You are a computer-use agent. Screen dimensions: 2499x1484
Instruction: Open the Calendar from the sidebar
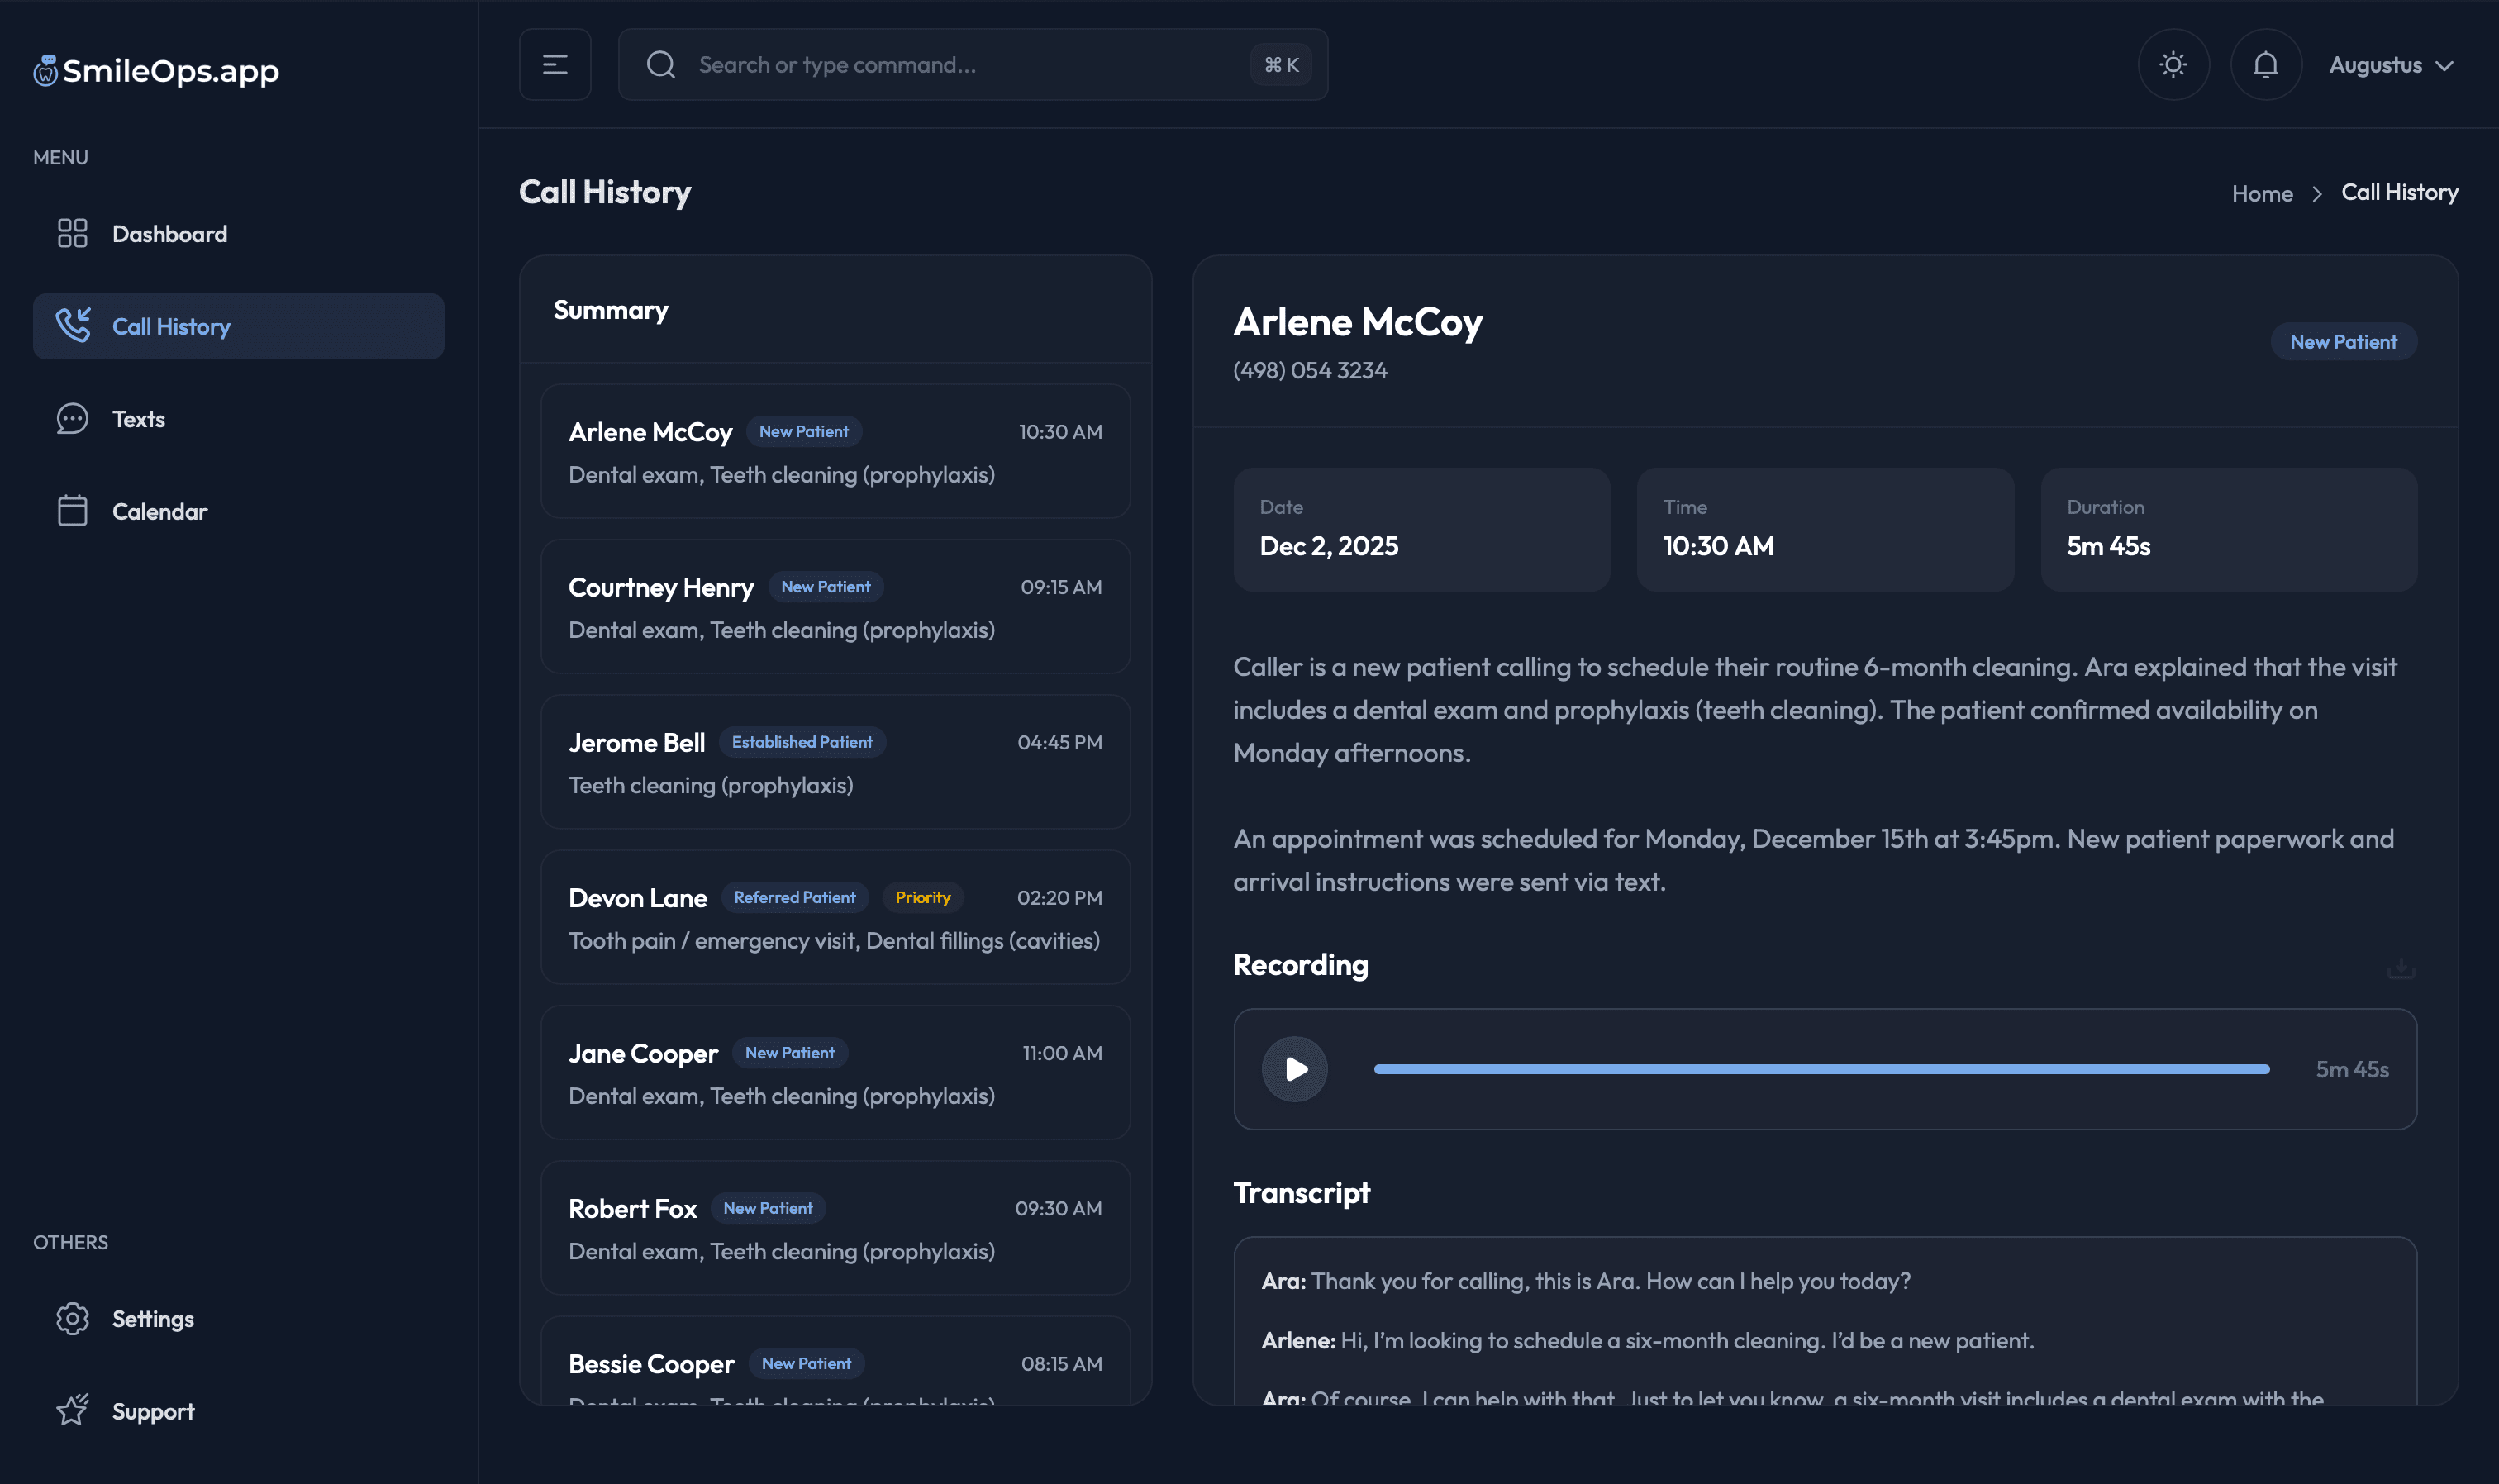pyautogui.click(x=160, y=510)
